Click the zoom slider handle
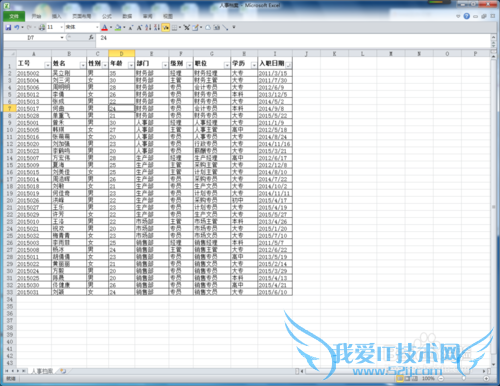The image size is (500, 386). pos(464,378)
